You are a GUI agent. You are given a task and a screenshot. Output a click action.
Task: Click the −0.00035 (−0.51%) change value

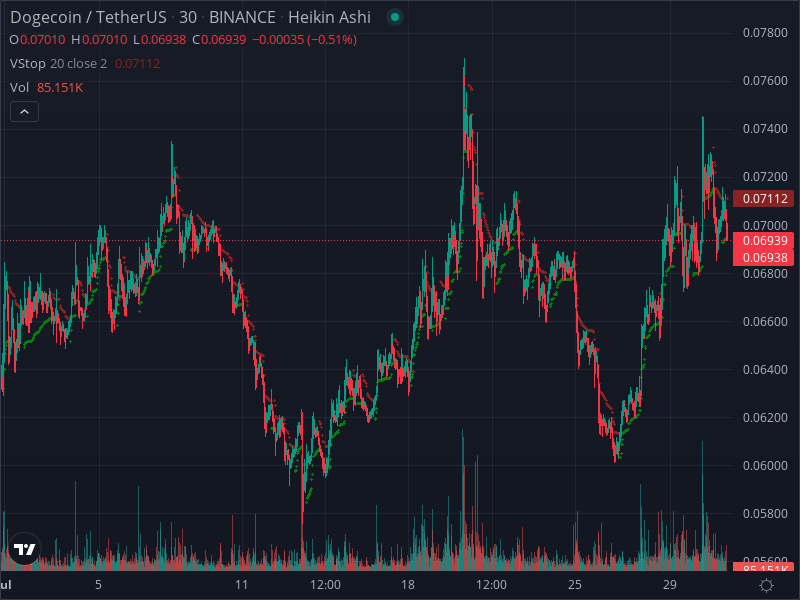click(x=305, y=40)
